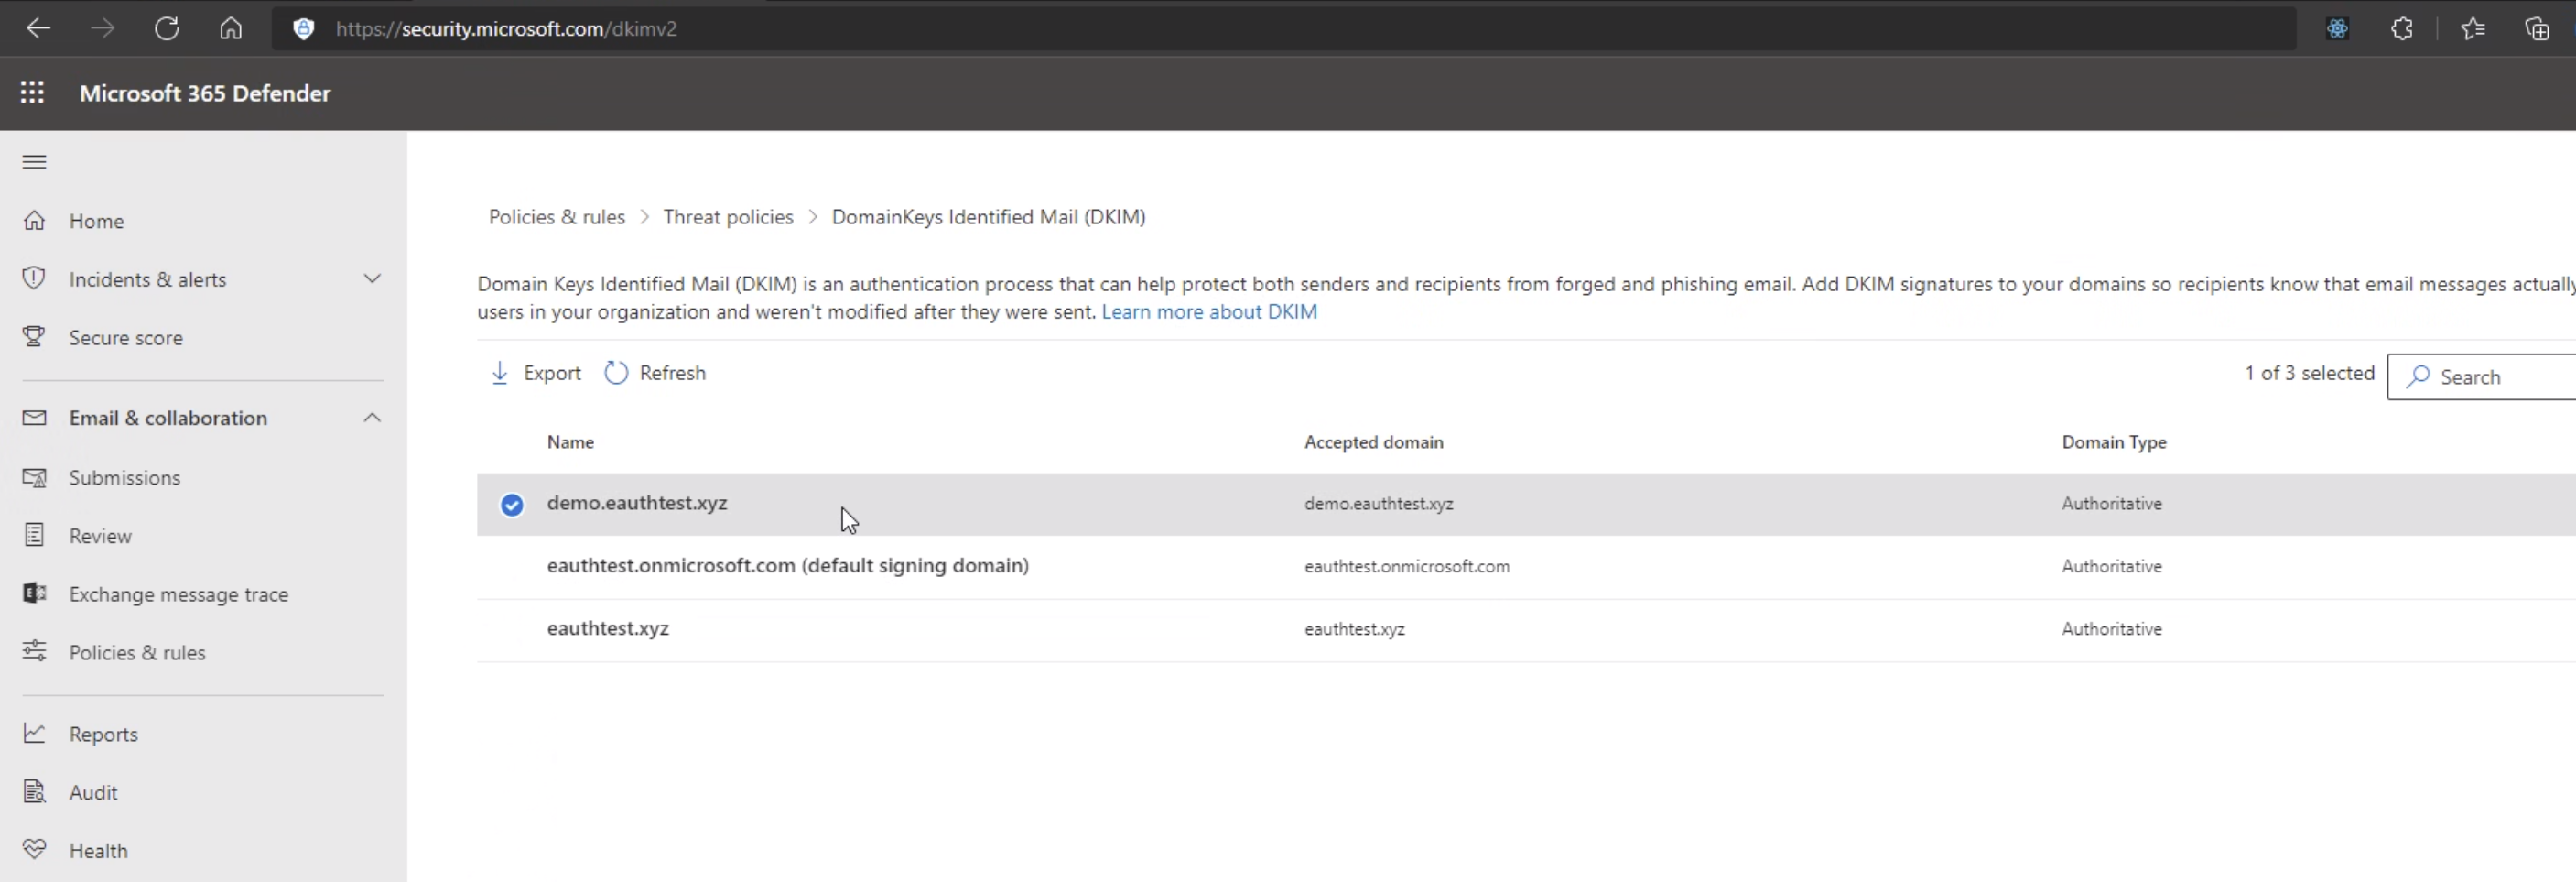Select Email & collaboration heading
The width and height of the screenshot is (2576, 882).
coord(168,418)
